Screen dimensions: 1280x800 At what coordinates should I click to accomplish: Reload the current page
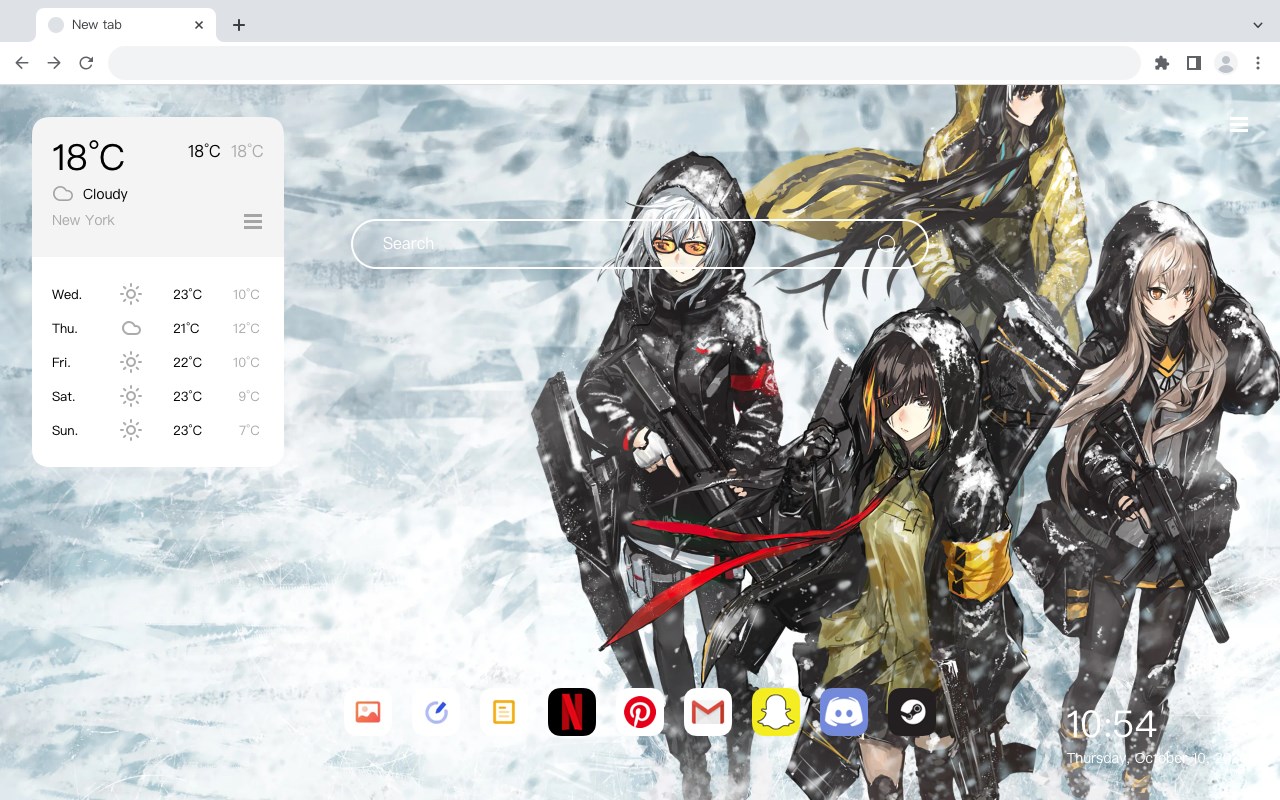[86, 63]
